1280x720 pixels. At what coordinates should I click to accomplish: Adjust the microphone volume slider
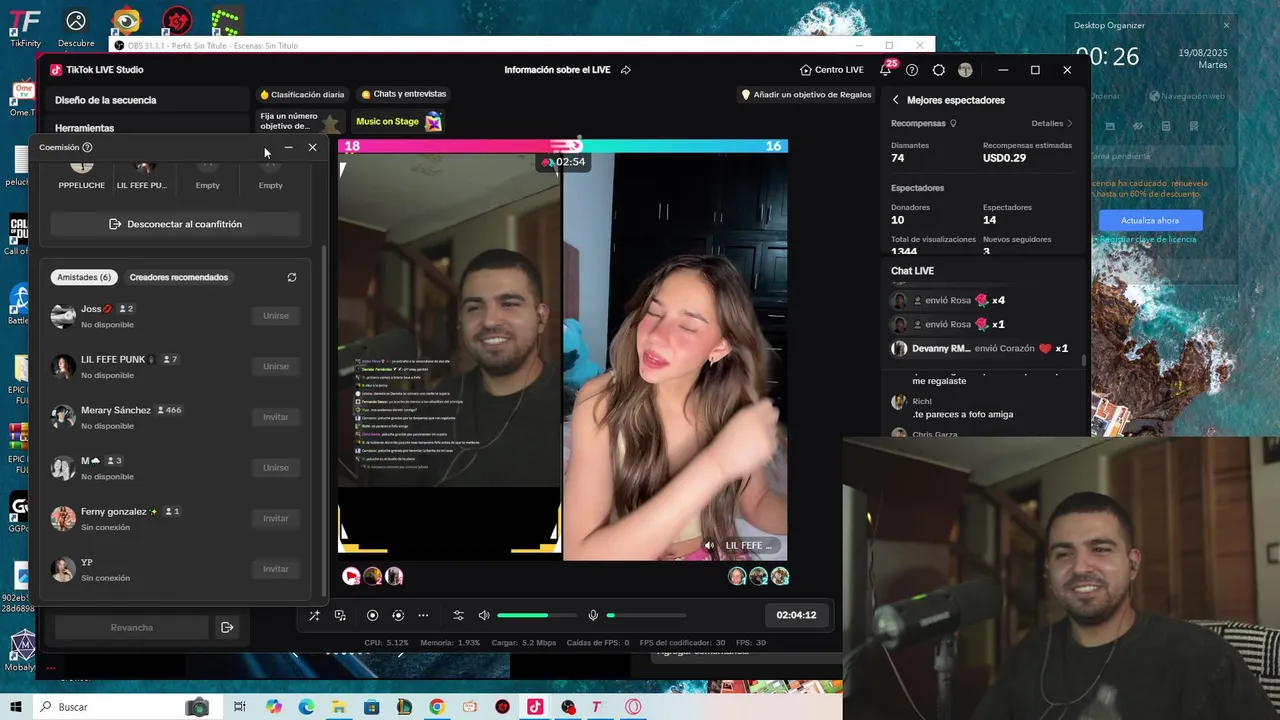click(x=646, y=616)
